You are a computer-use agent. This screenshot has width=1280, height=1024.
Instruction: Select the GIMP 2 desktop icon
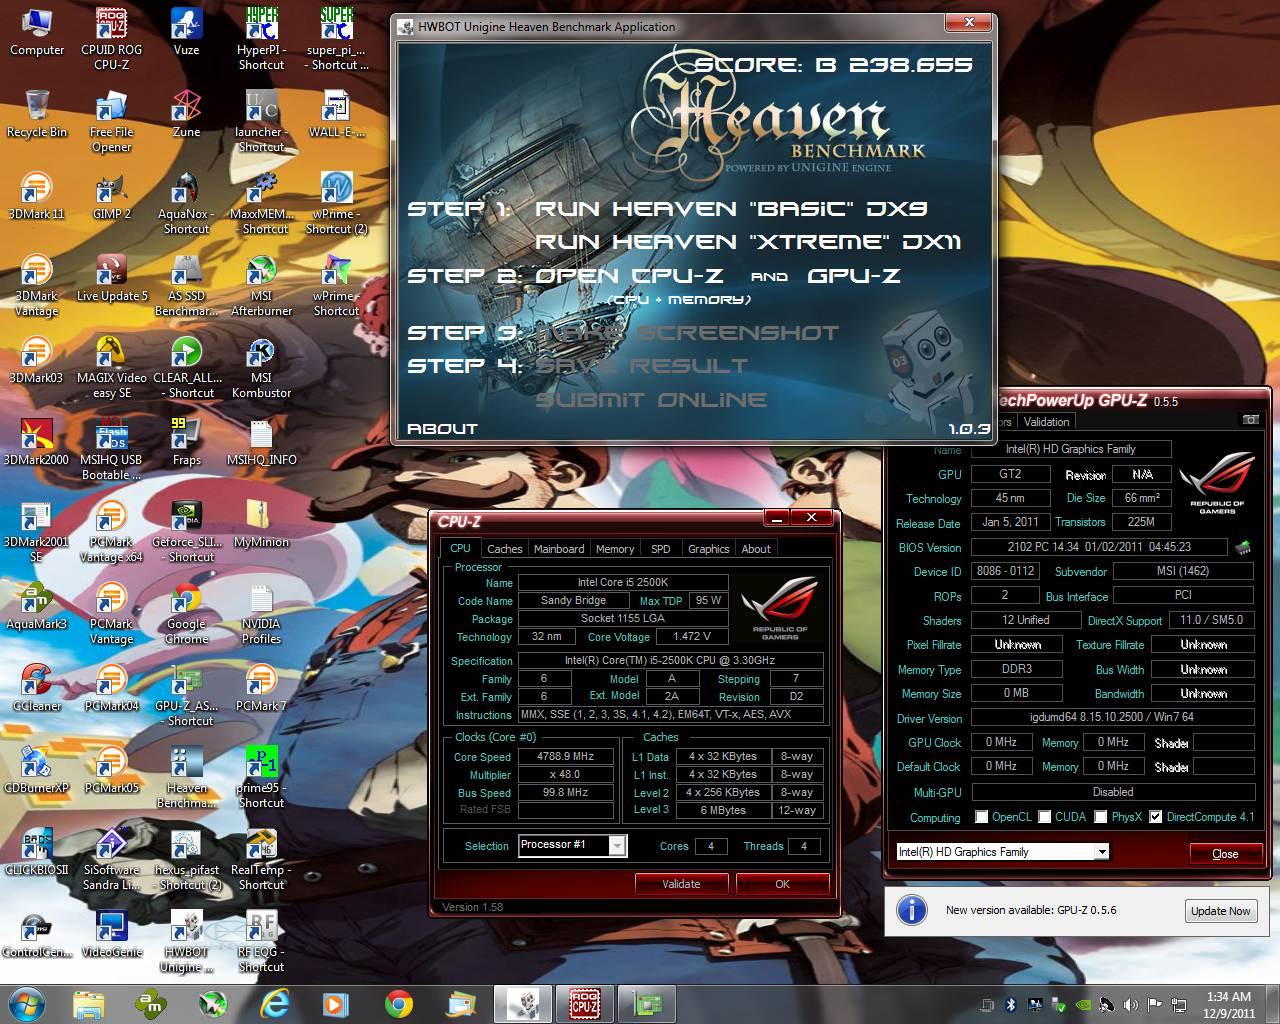pyautogui.click(x=111, y=196)
